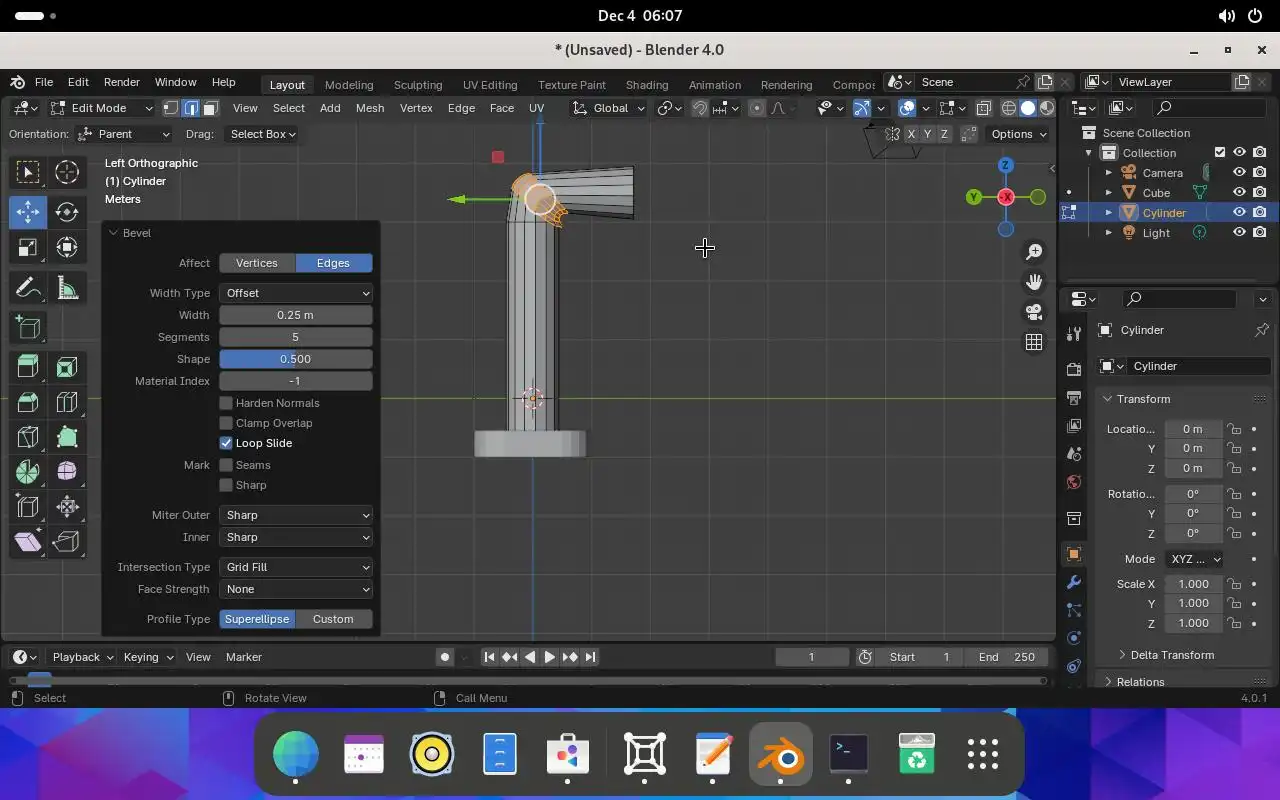Select the Extrude Region tool
The width and height of the screenshot is (1280, 800).
[x=28, y=367]
